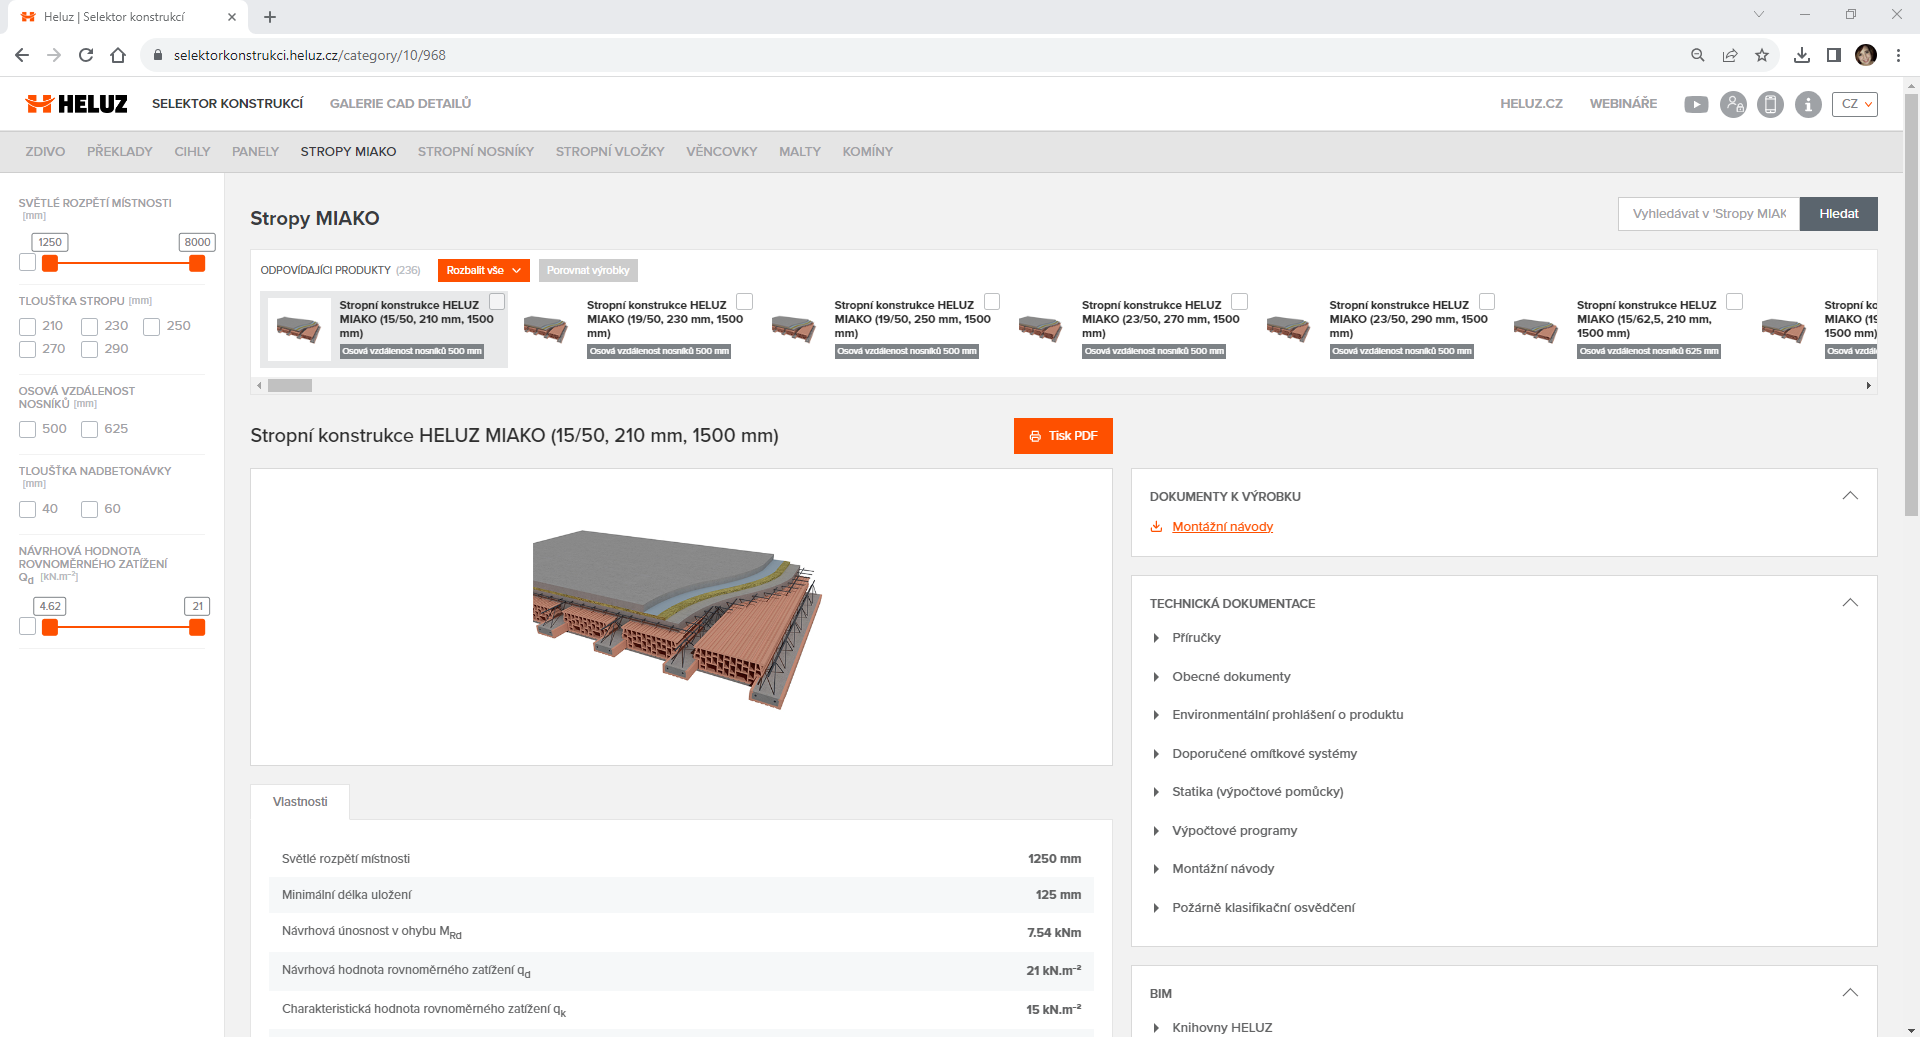Click the světlé rozpětí slider maximum handle

[x=197, y=263]
